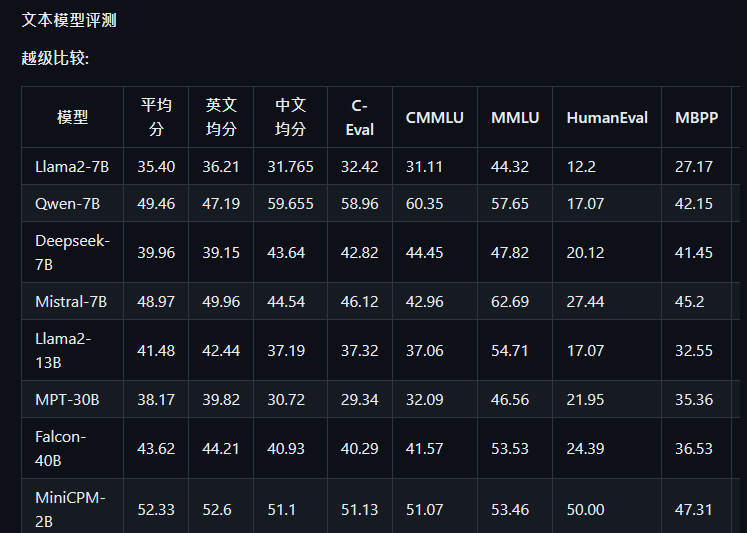Select the MPT-30B model name cell
747x533 pixels.
(72, 399)
